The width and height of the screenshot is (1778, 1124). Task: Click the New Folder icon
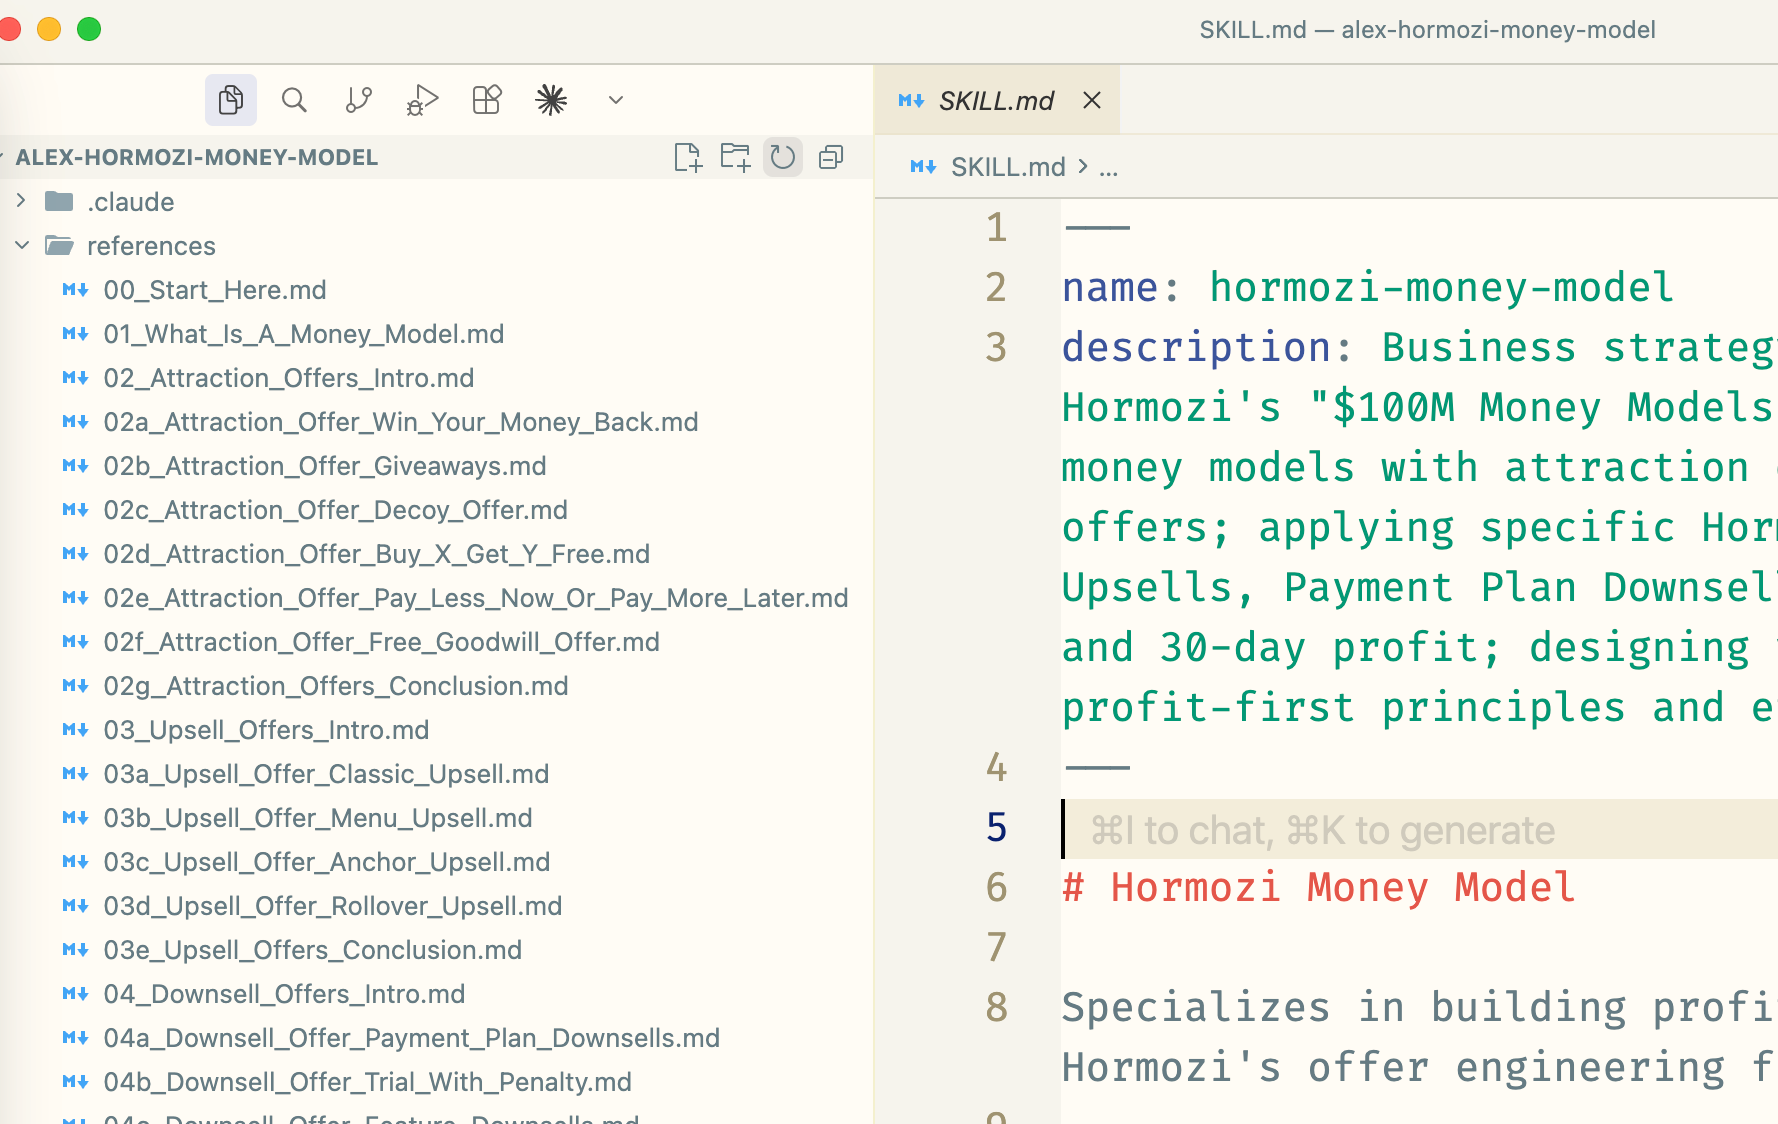tap(735, 158)
